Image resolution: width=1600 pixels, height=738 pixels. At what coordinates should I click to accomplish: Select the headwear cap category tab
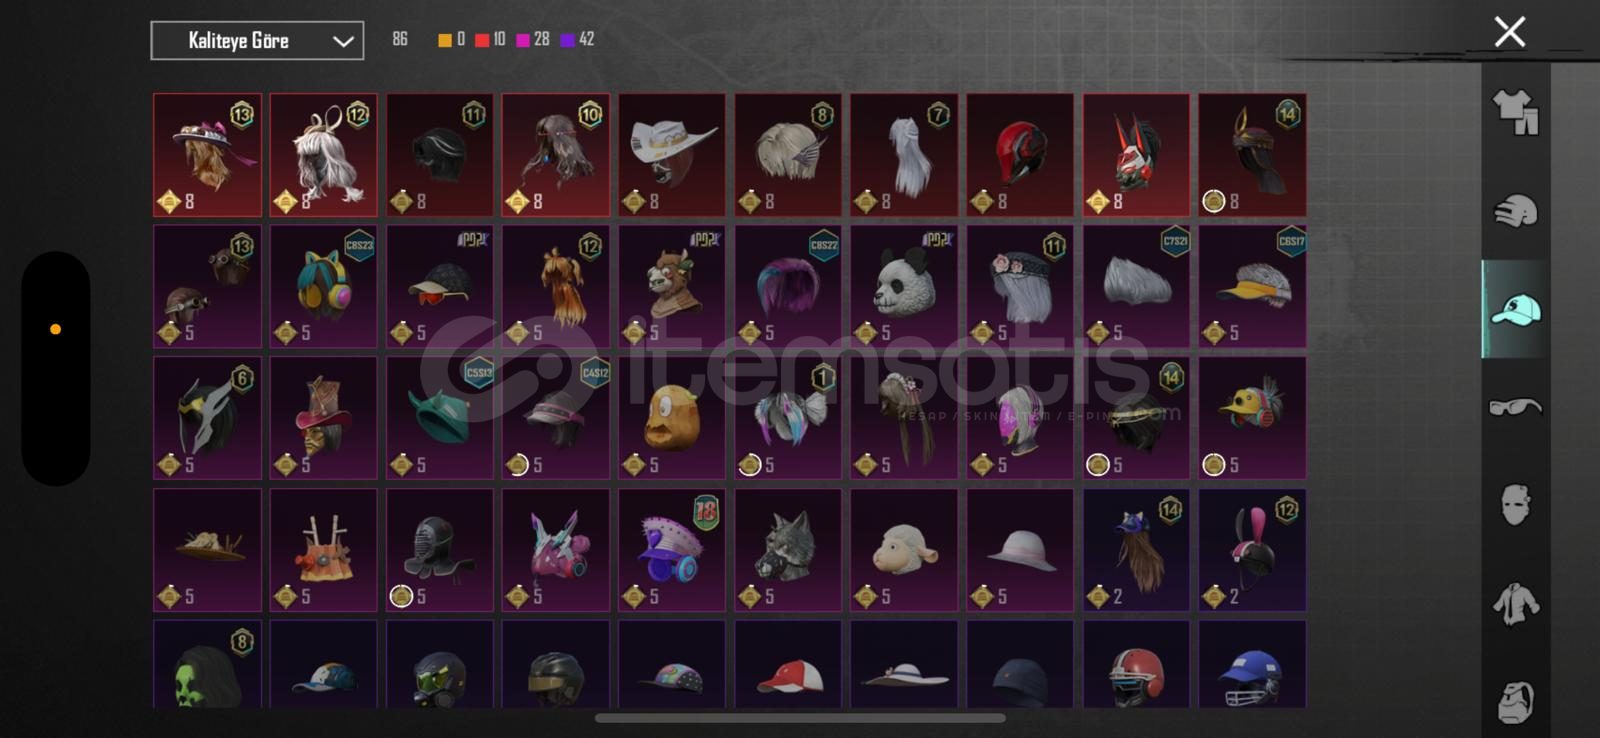(1516, 309)
